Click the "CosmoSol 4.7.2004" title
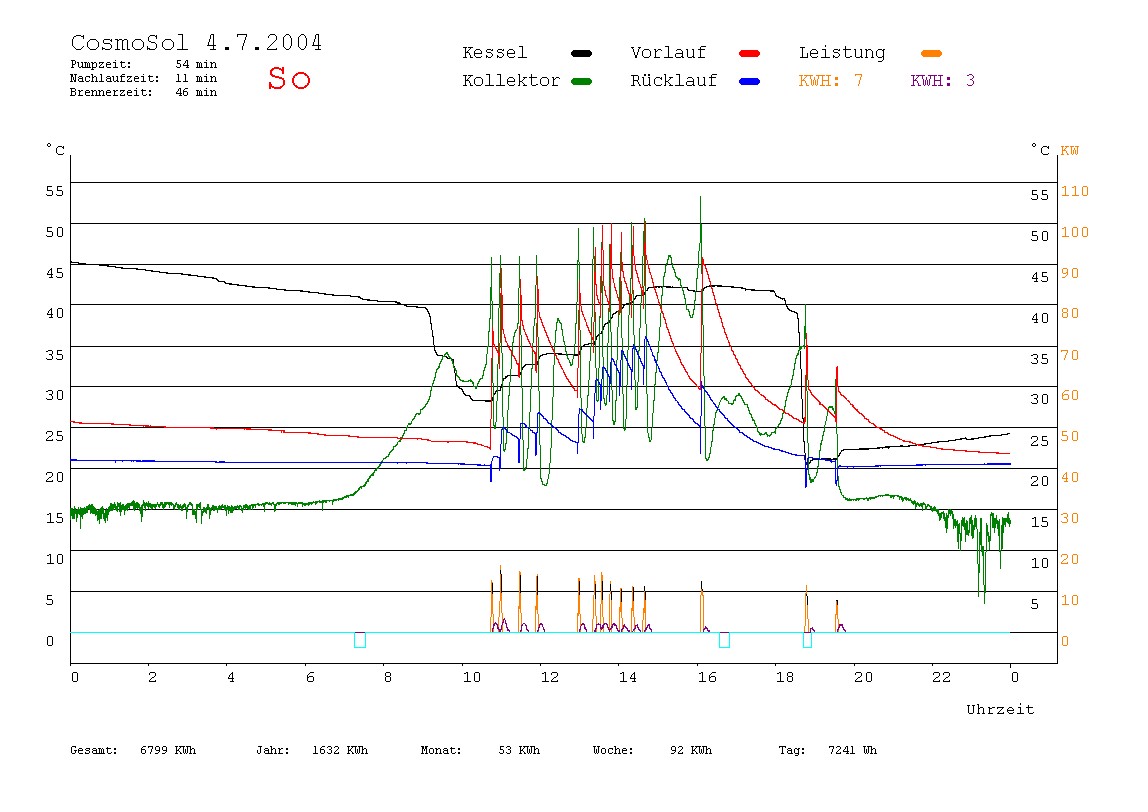 [196, 42]
